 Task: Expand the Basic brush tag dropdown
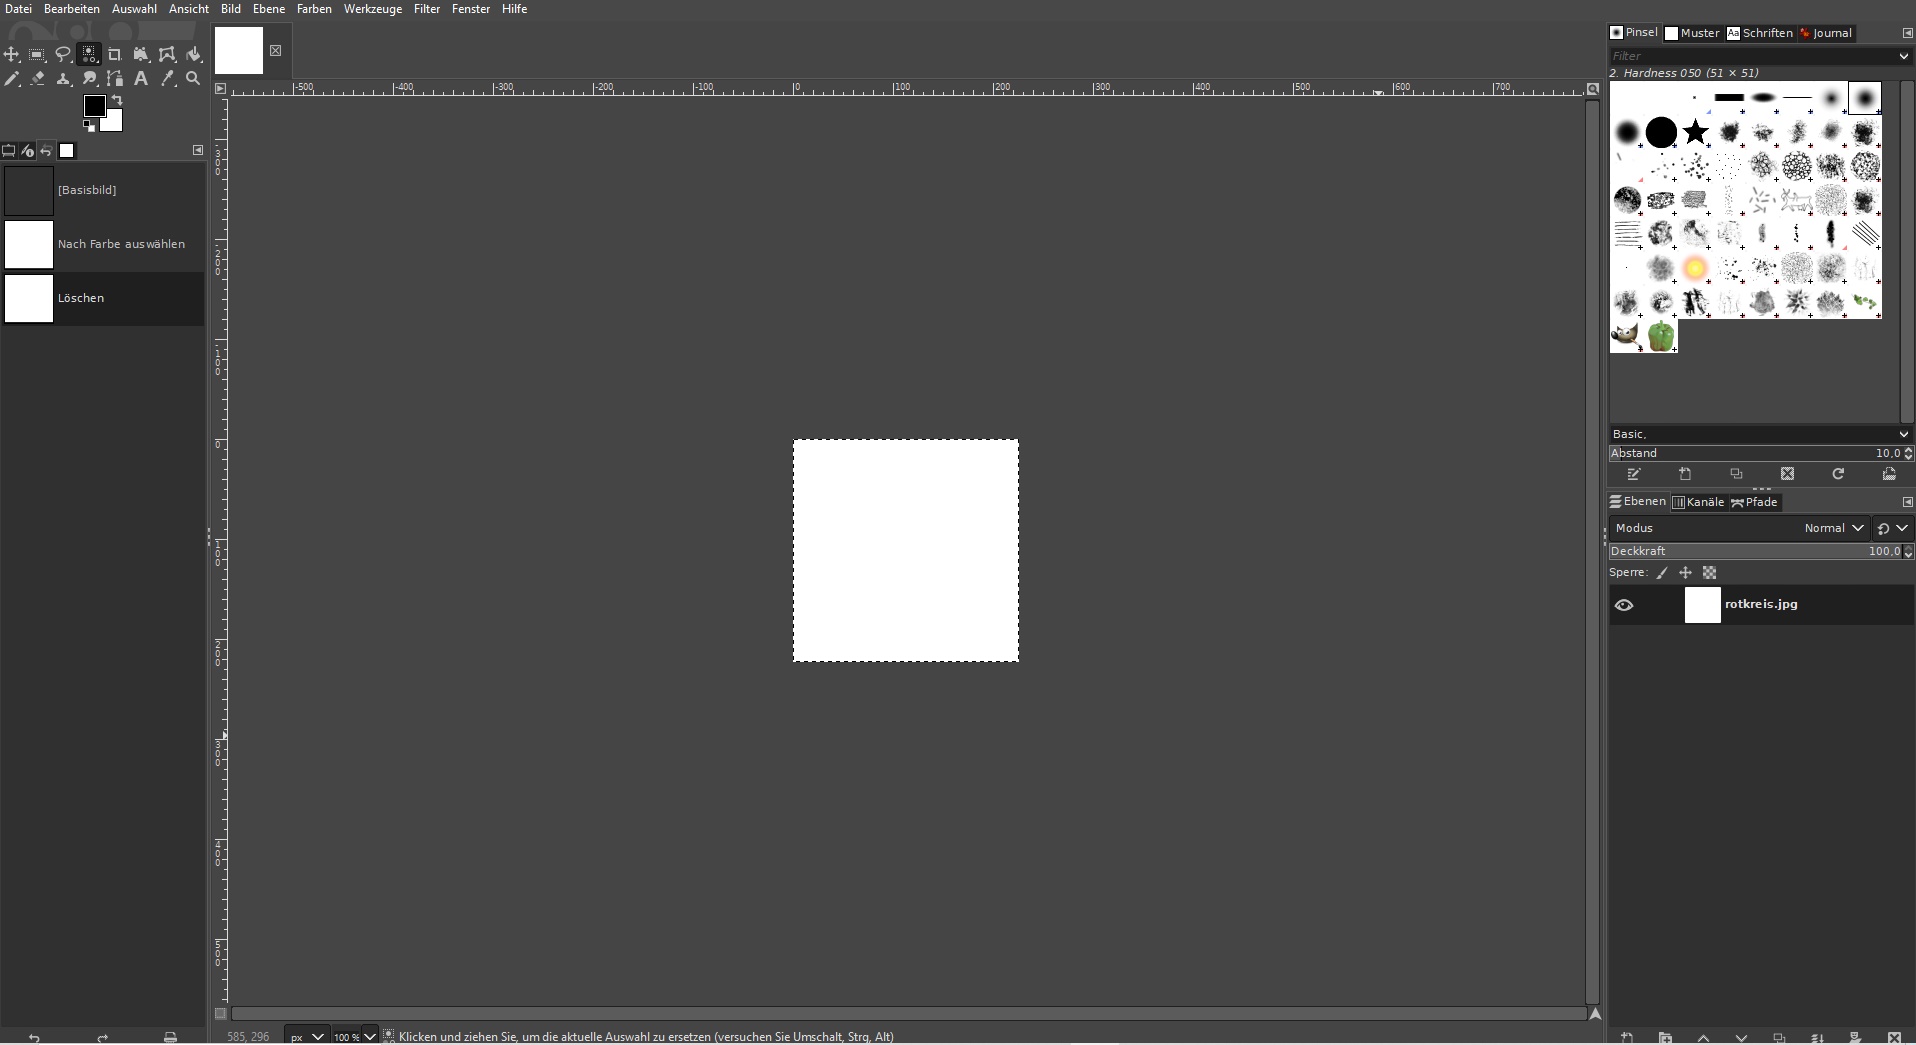[x=1902, y=434]
